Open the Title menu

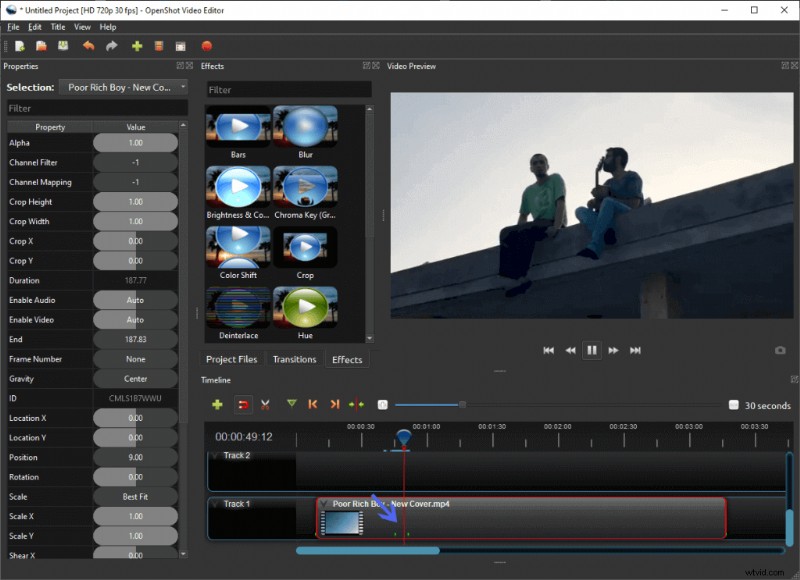tap(58, 27)
